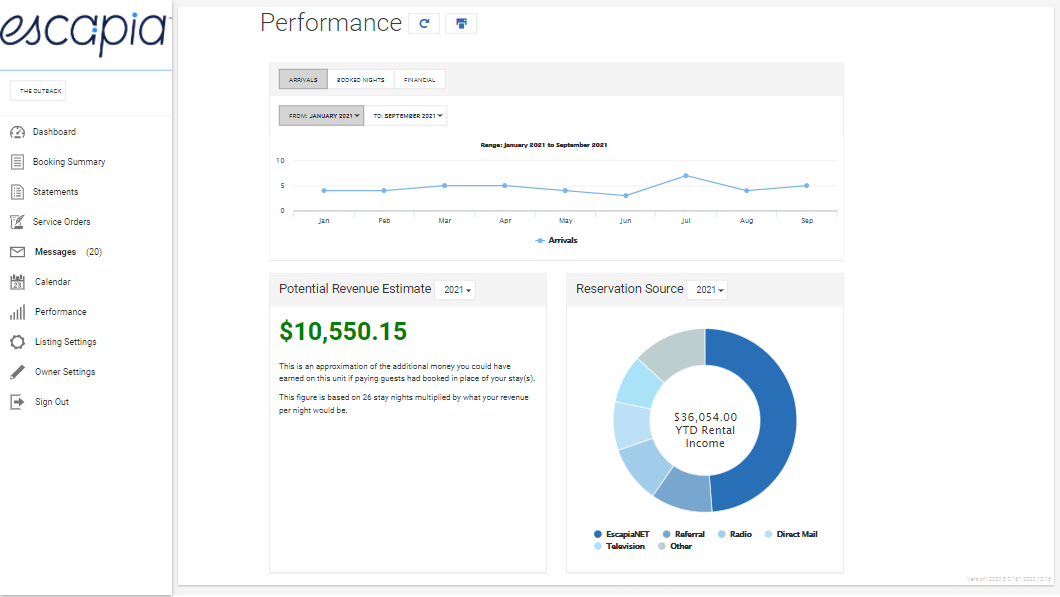Image resolution: width=1060 pixels, height=597 pixels.
Task: Toggle the Referral legend entry
Action: click(x=689, y=534)
